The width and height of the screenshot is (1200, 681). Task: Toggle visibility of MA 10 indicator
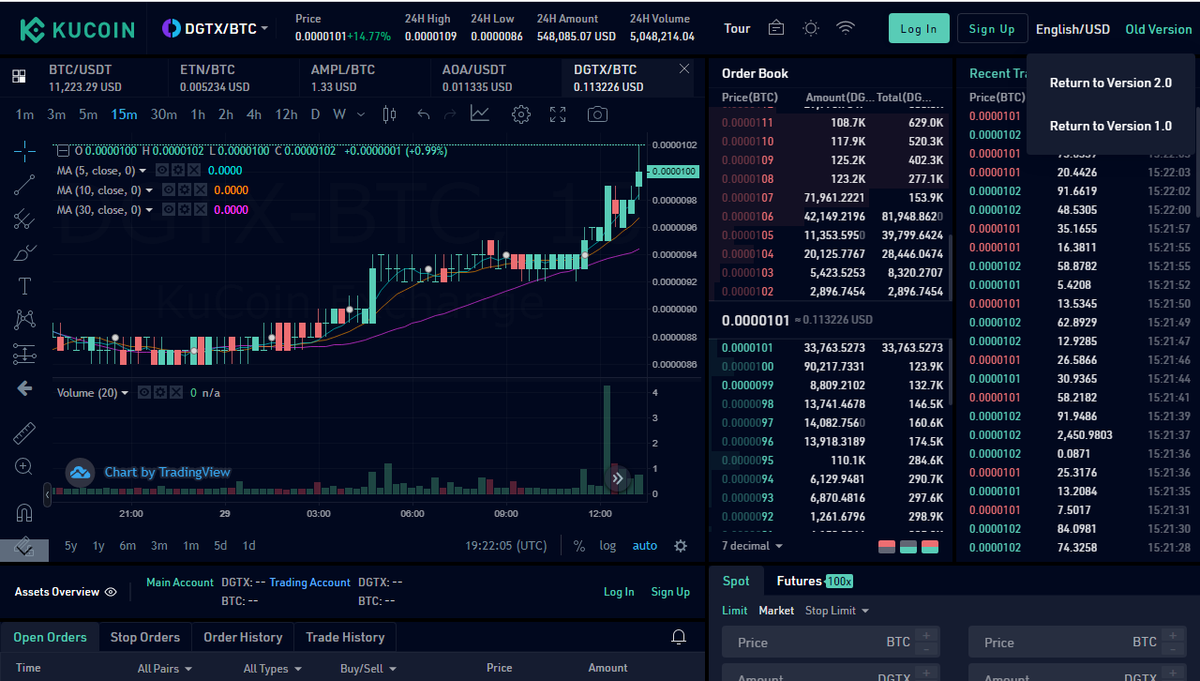pyautogui.click(x=169, y=190)
